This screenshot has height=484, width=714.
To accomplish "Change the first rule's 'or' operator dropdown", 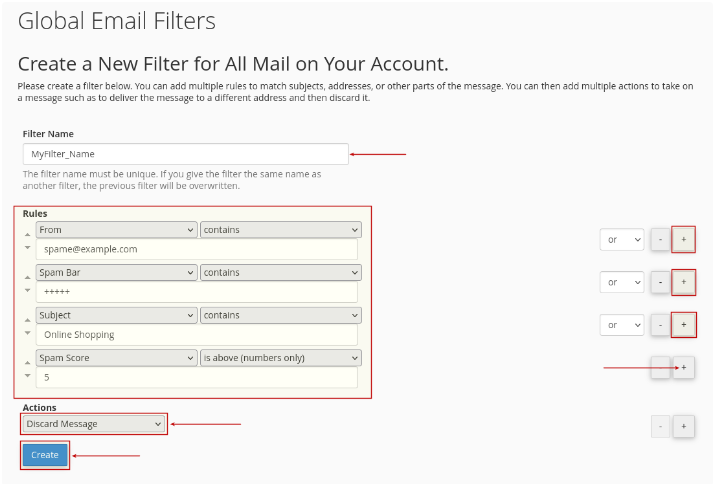I will 622,239.
